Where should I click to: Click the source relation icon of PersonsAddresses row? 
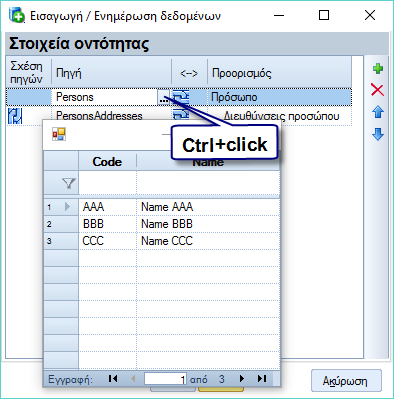click(x=15, y=116)
